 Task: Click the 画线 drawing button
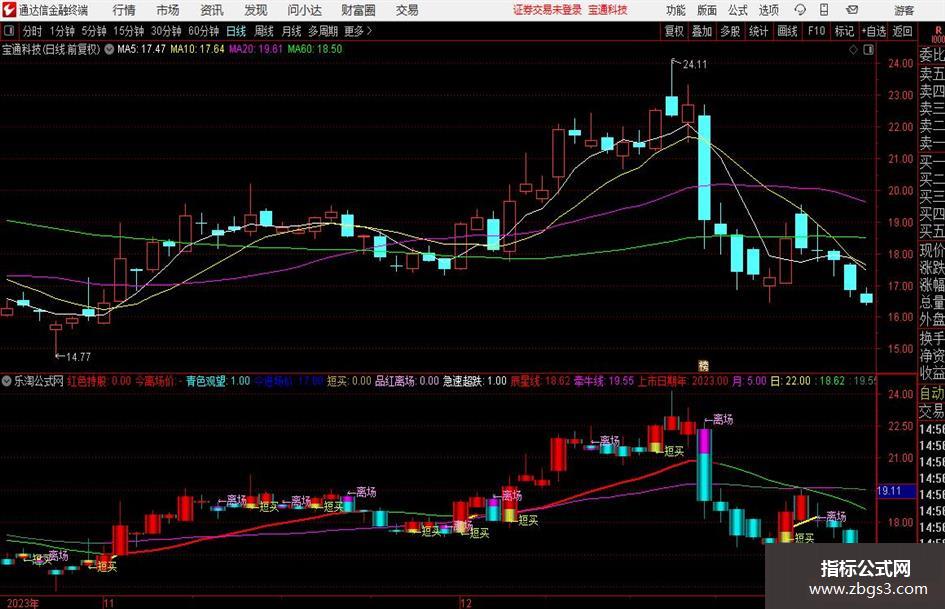click(x=787, y=31)
